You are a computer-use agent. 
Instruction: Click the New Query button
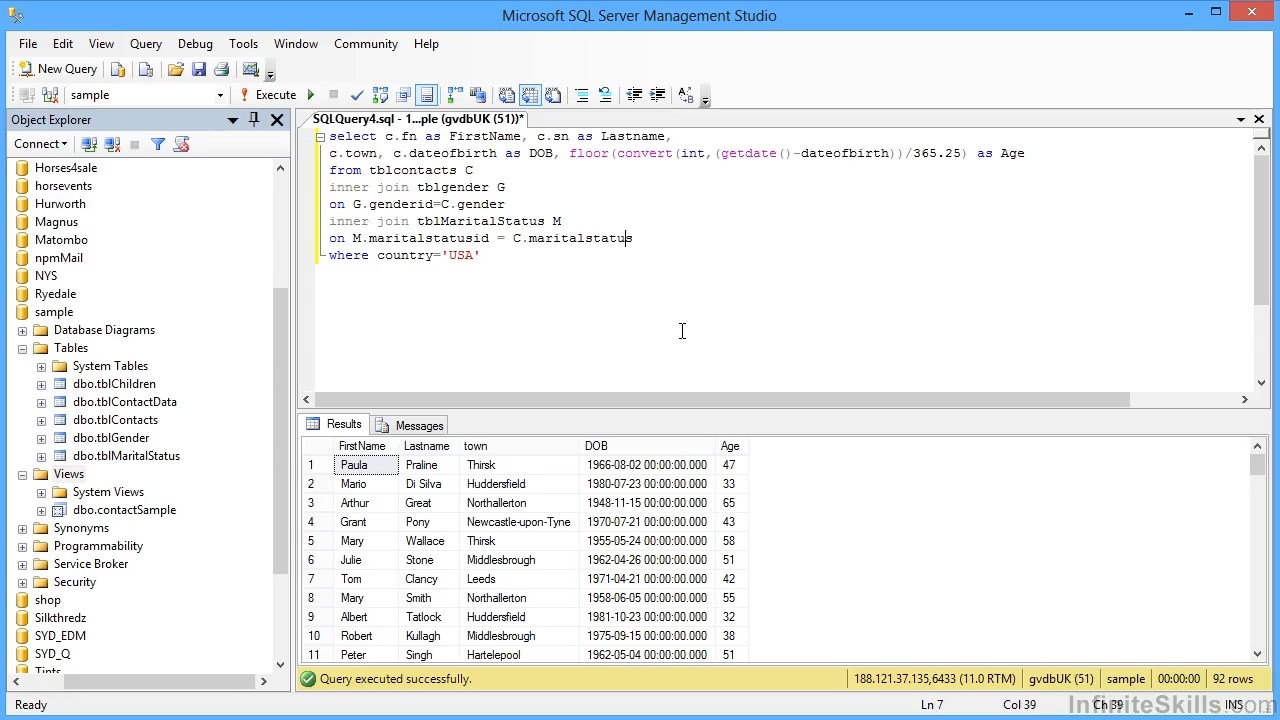coord(58,69)
